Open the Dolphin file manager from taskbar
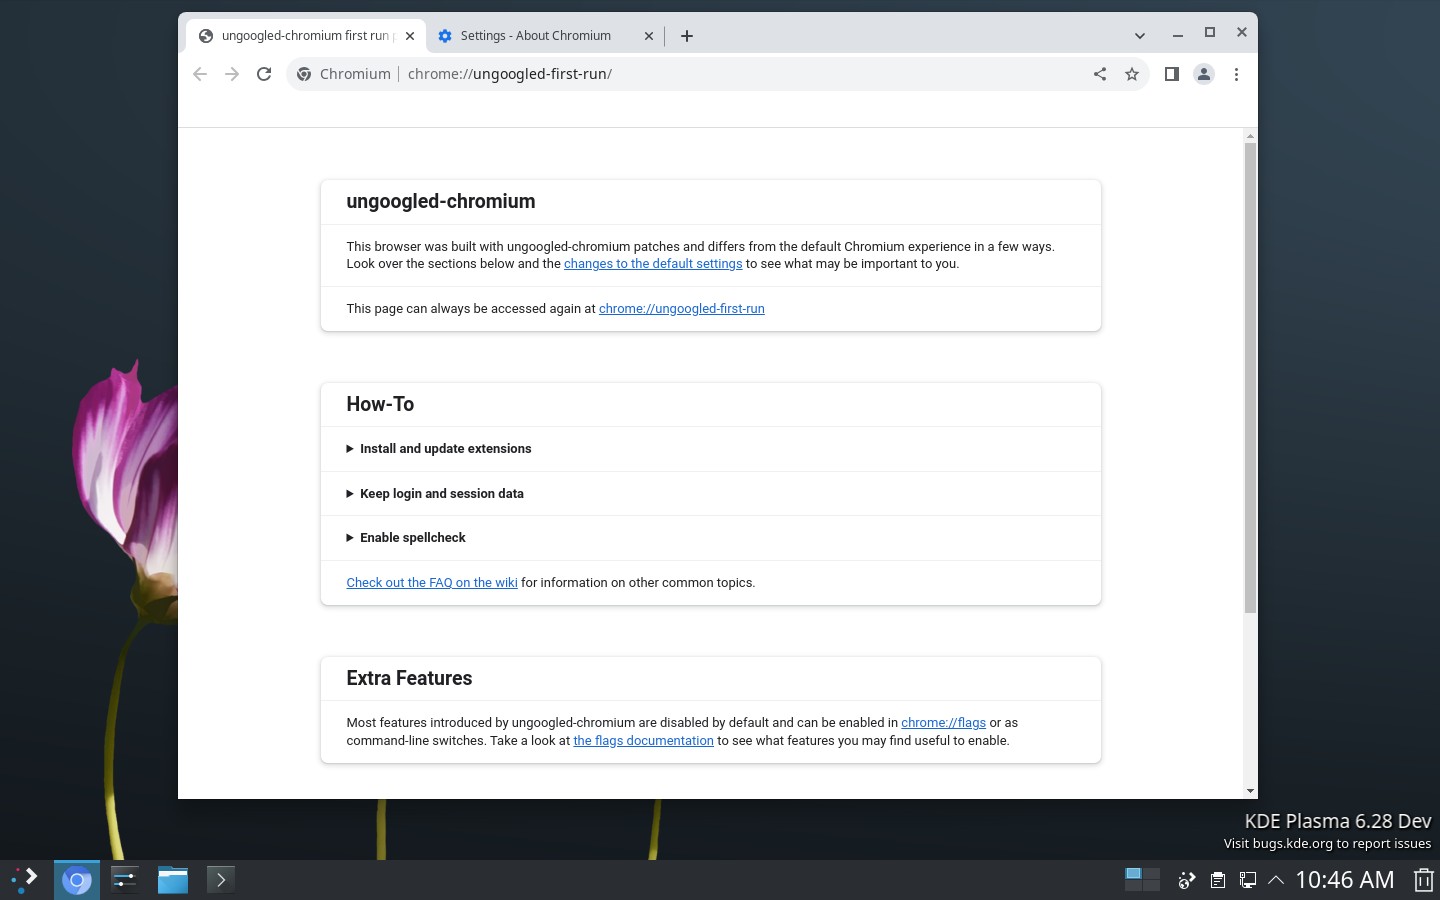This screenshot has width=1440, height=900. click(173, 880)
